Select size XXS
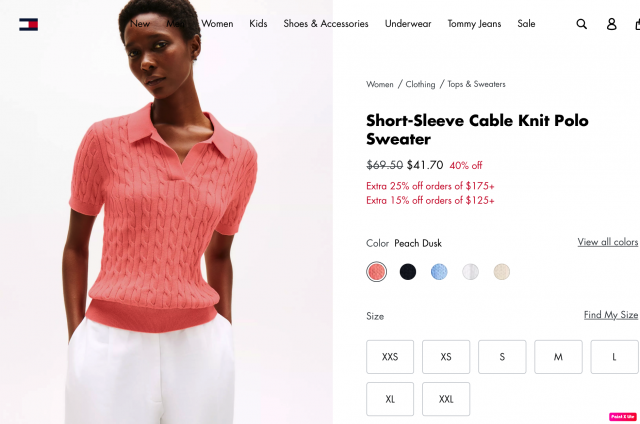The image size is (640, 424). [x=390, y=357]
